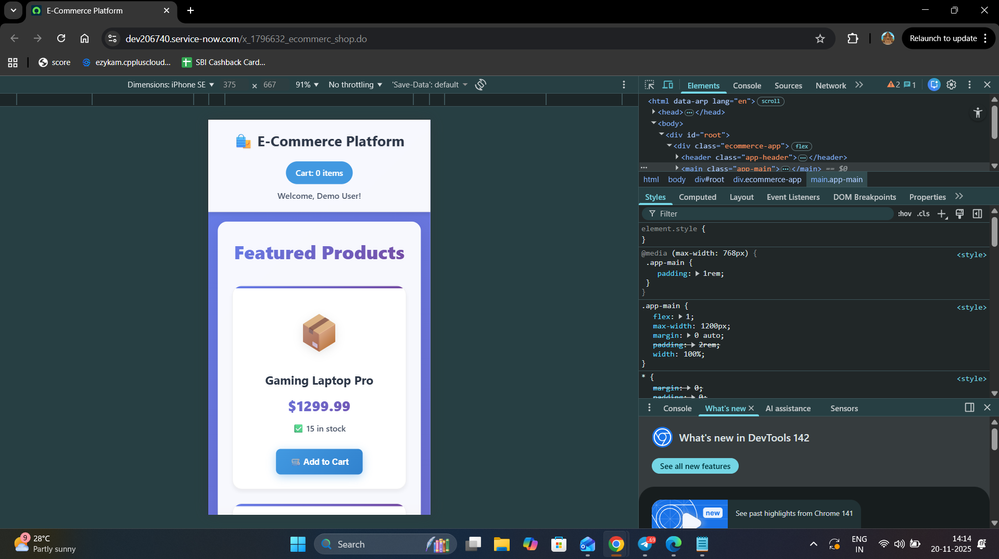
Task: Open the Dimensions: iPhone SE dropdown
Action: 171,85
